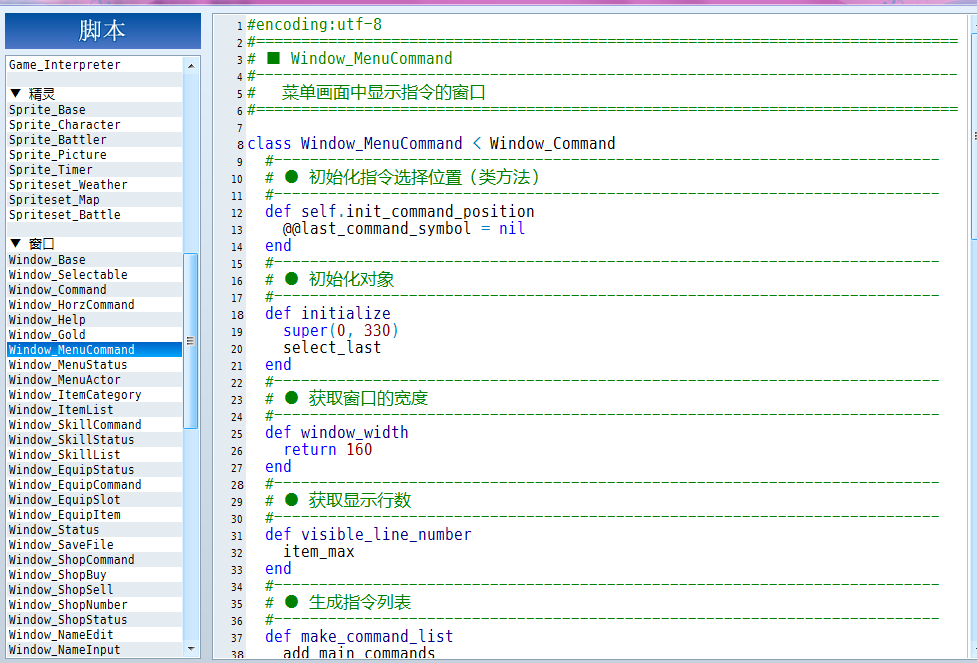Open the Window_SkillCommand script
977x663 pixels.
pos(95,424)
